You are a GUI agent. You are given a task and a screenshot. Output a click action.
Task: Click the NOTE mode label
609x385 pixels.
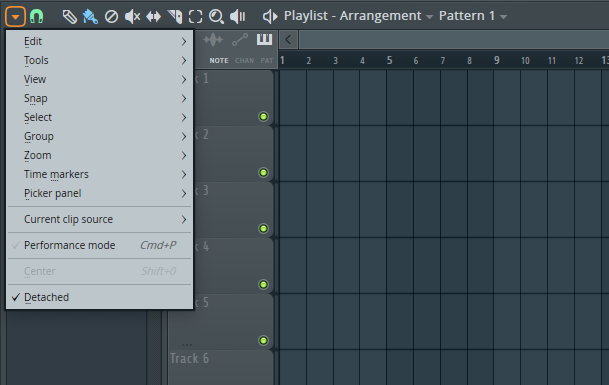point(219,61)
